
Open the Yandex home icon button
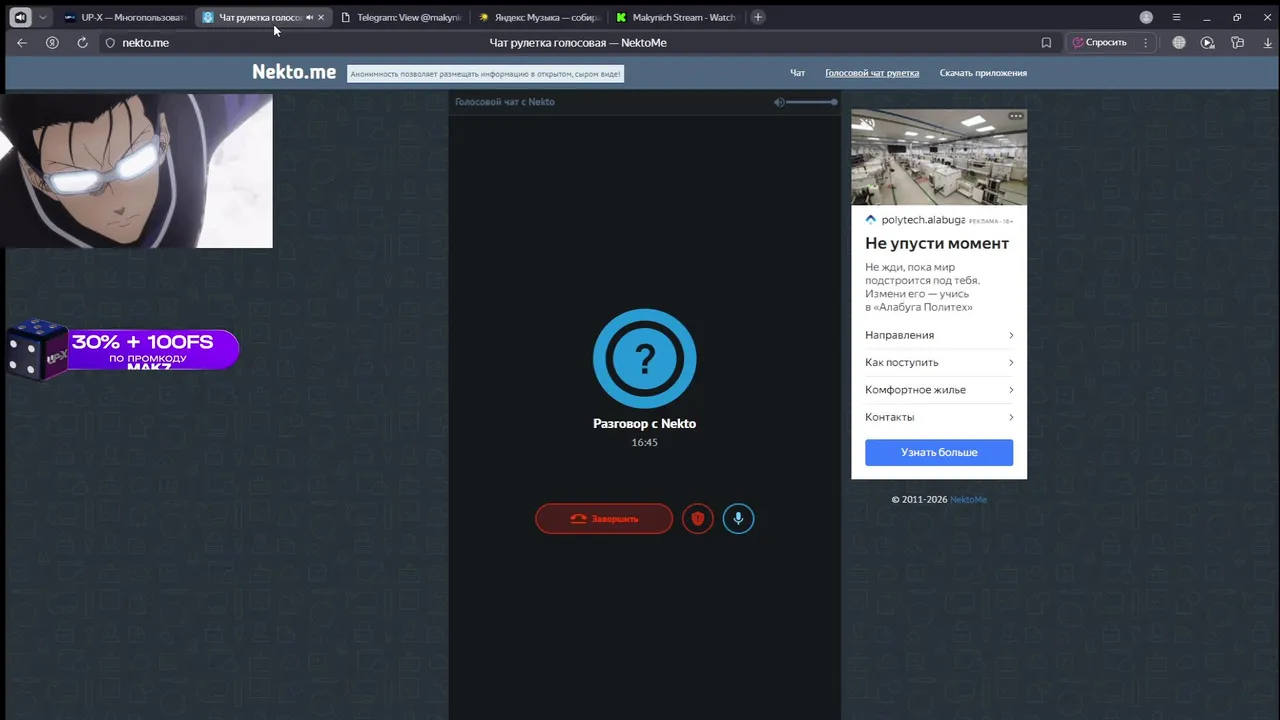[52, 43]
